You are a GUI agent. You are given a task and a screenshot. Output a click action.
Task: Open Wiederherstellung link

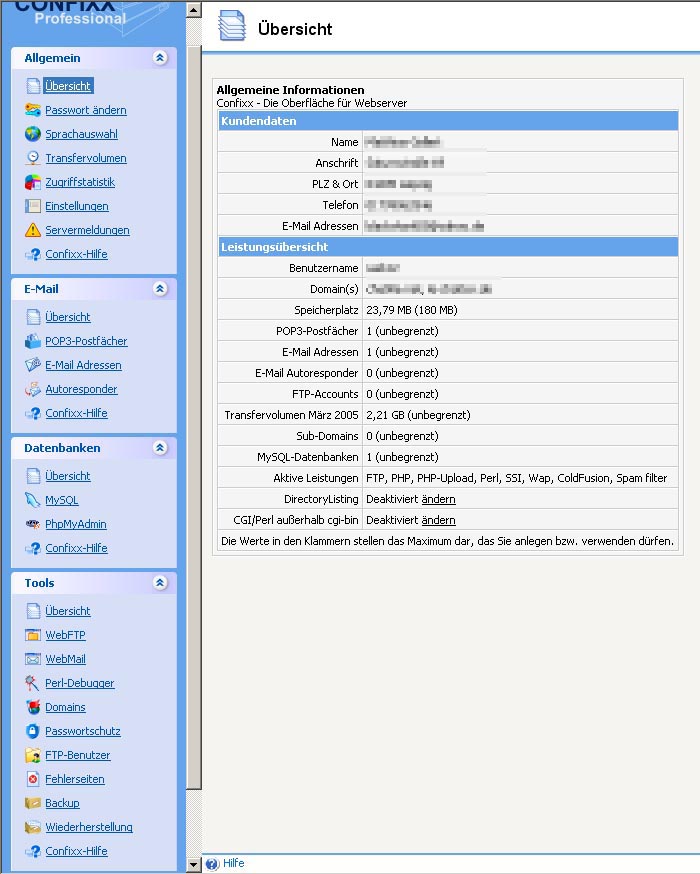tap(89, 827)
